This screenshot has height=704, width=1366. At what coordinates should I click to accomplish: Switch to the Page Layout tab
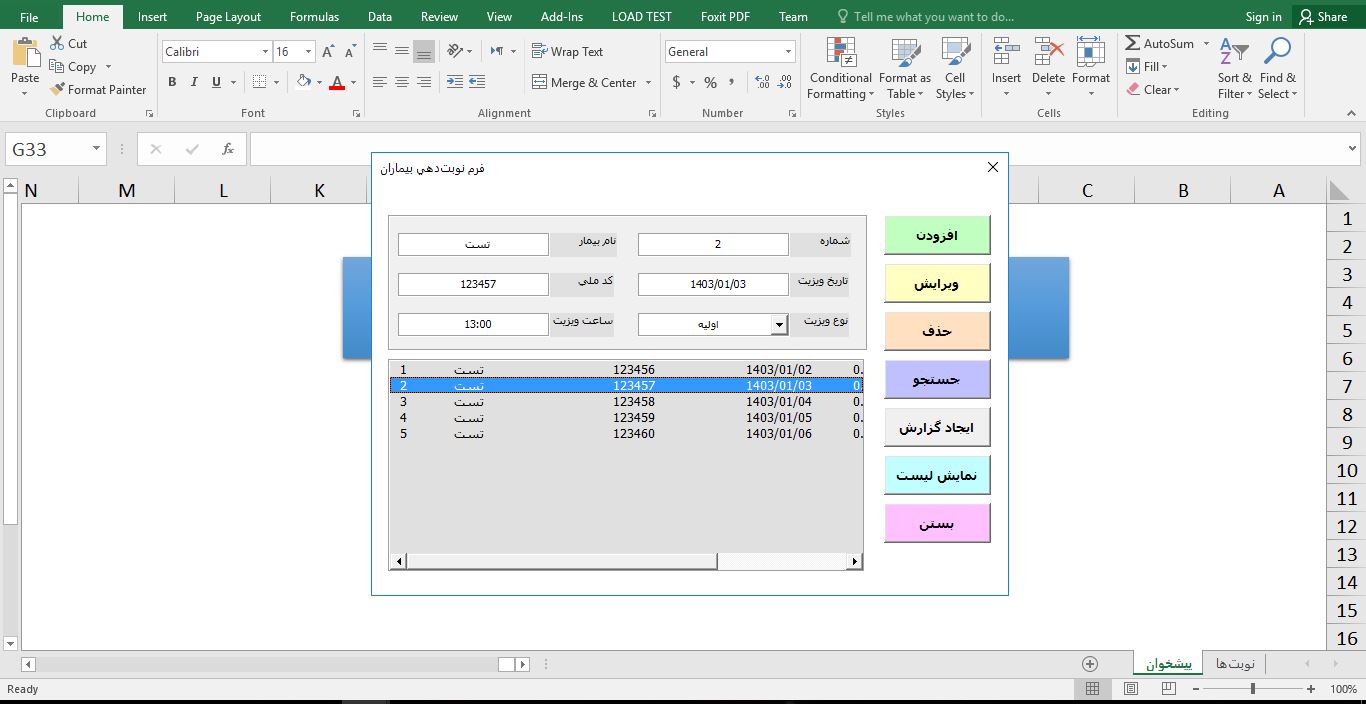point(228,16)
